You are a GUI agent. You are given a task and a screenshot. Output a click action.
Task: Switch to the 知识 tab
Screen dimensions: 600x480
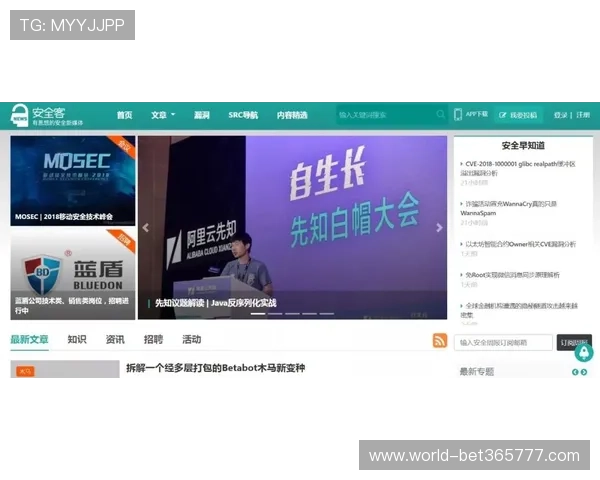coord(77,340)
